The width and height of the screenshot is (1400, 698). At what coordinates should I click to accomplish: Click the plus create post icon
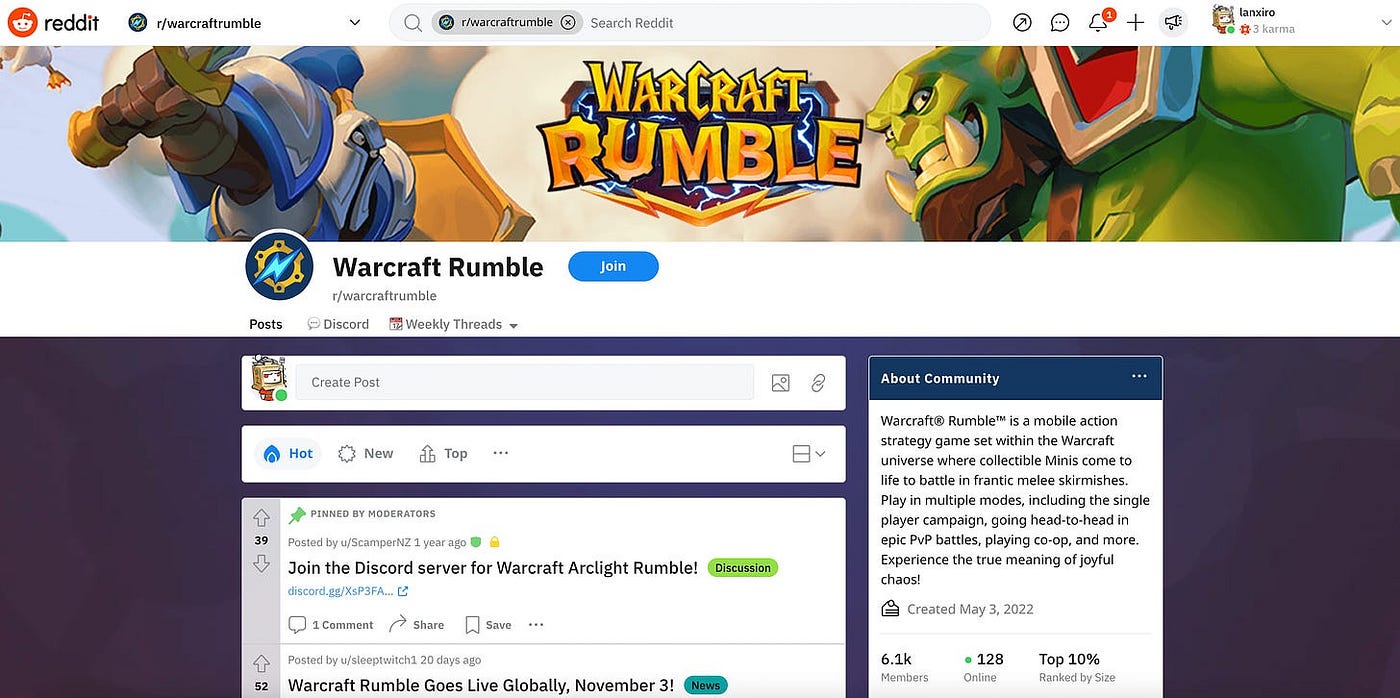(x=1135, y=22)
